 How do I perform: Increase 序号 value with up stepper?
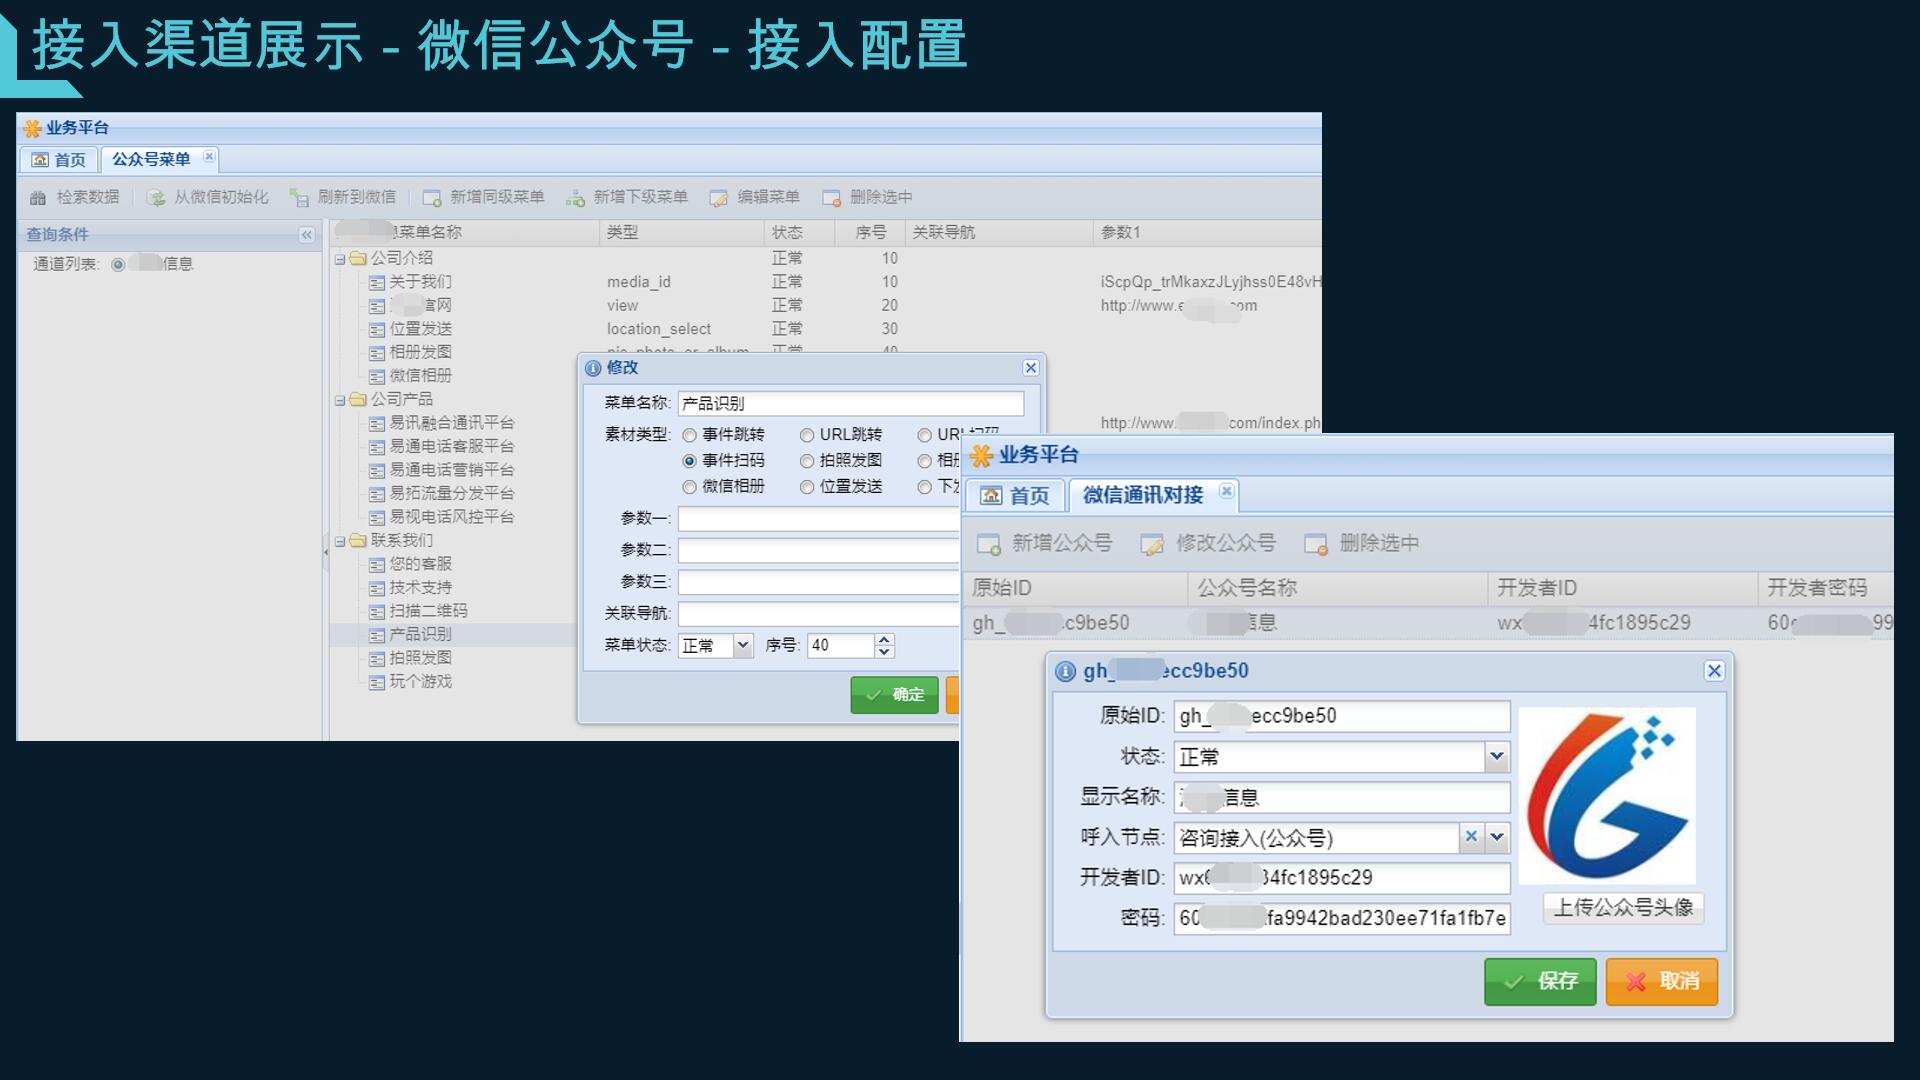[884, 640]
